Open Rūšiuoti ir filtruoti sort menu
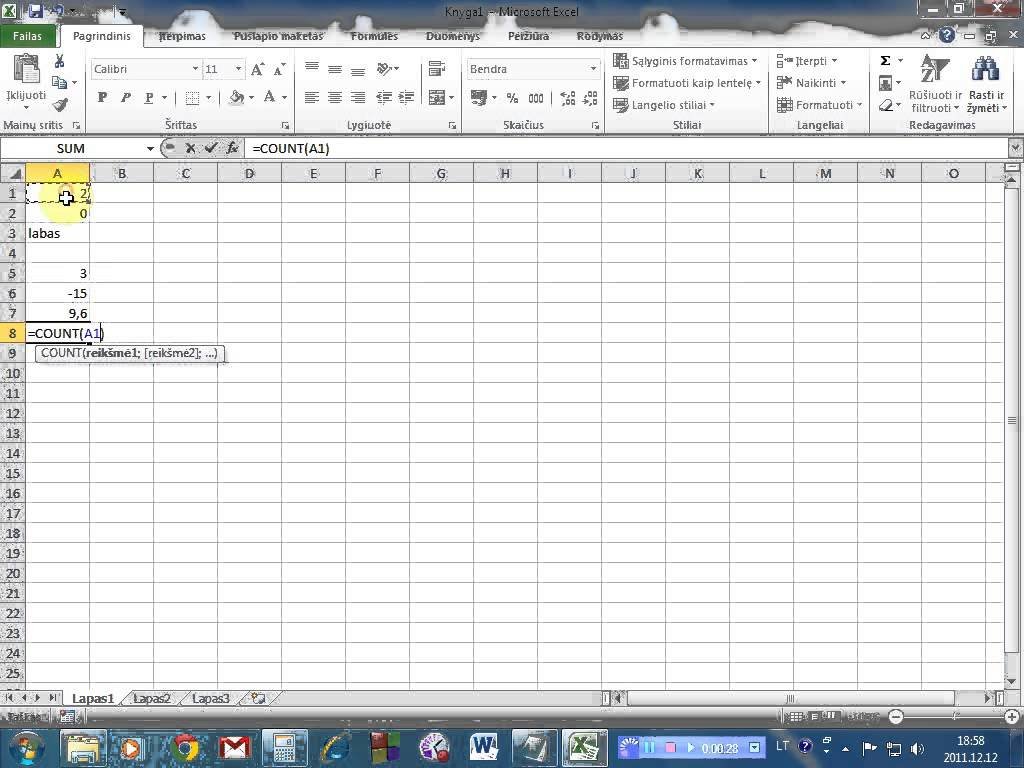The width and height of the screenshot is (1024, 768). click(x=935, y=84)
